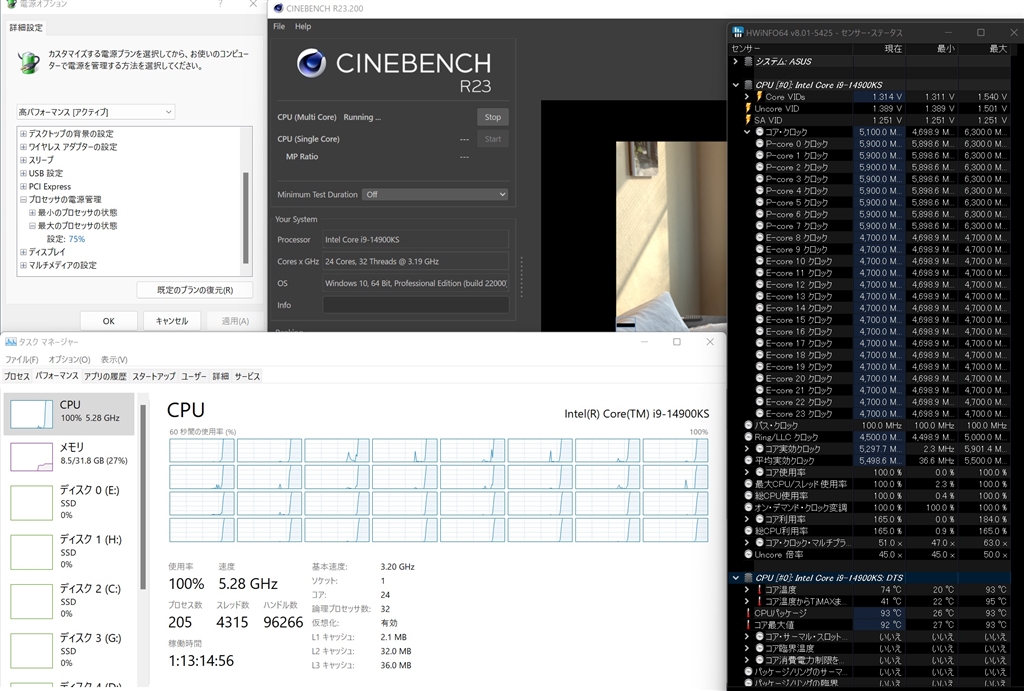Click 既定のプランの復元(R) button
The width and height of the screenshot is (1024, 691).
click(x=195, y=290)
